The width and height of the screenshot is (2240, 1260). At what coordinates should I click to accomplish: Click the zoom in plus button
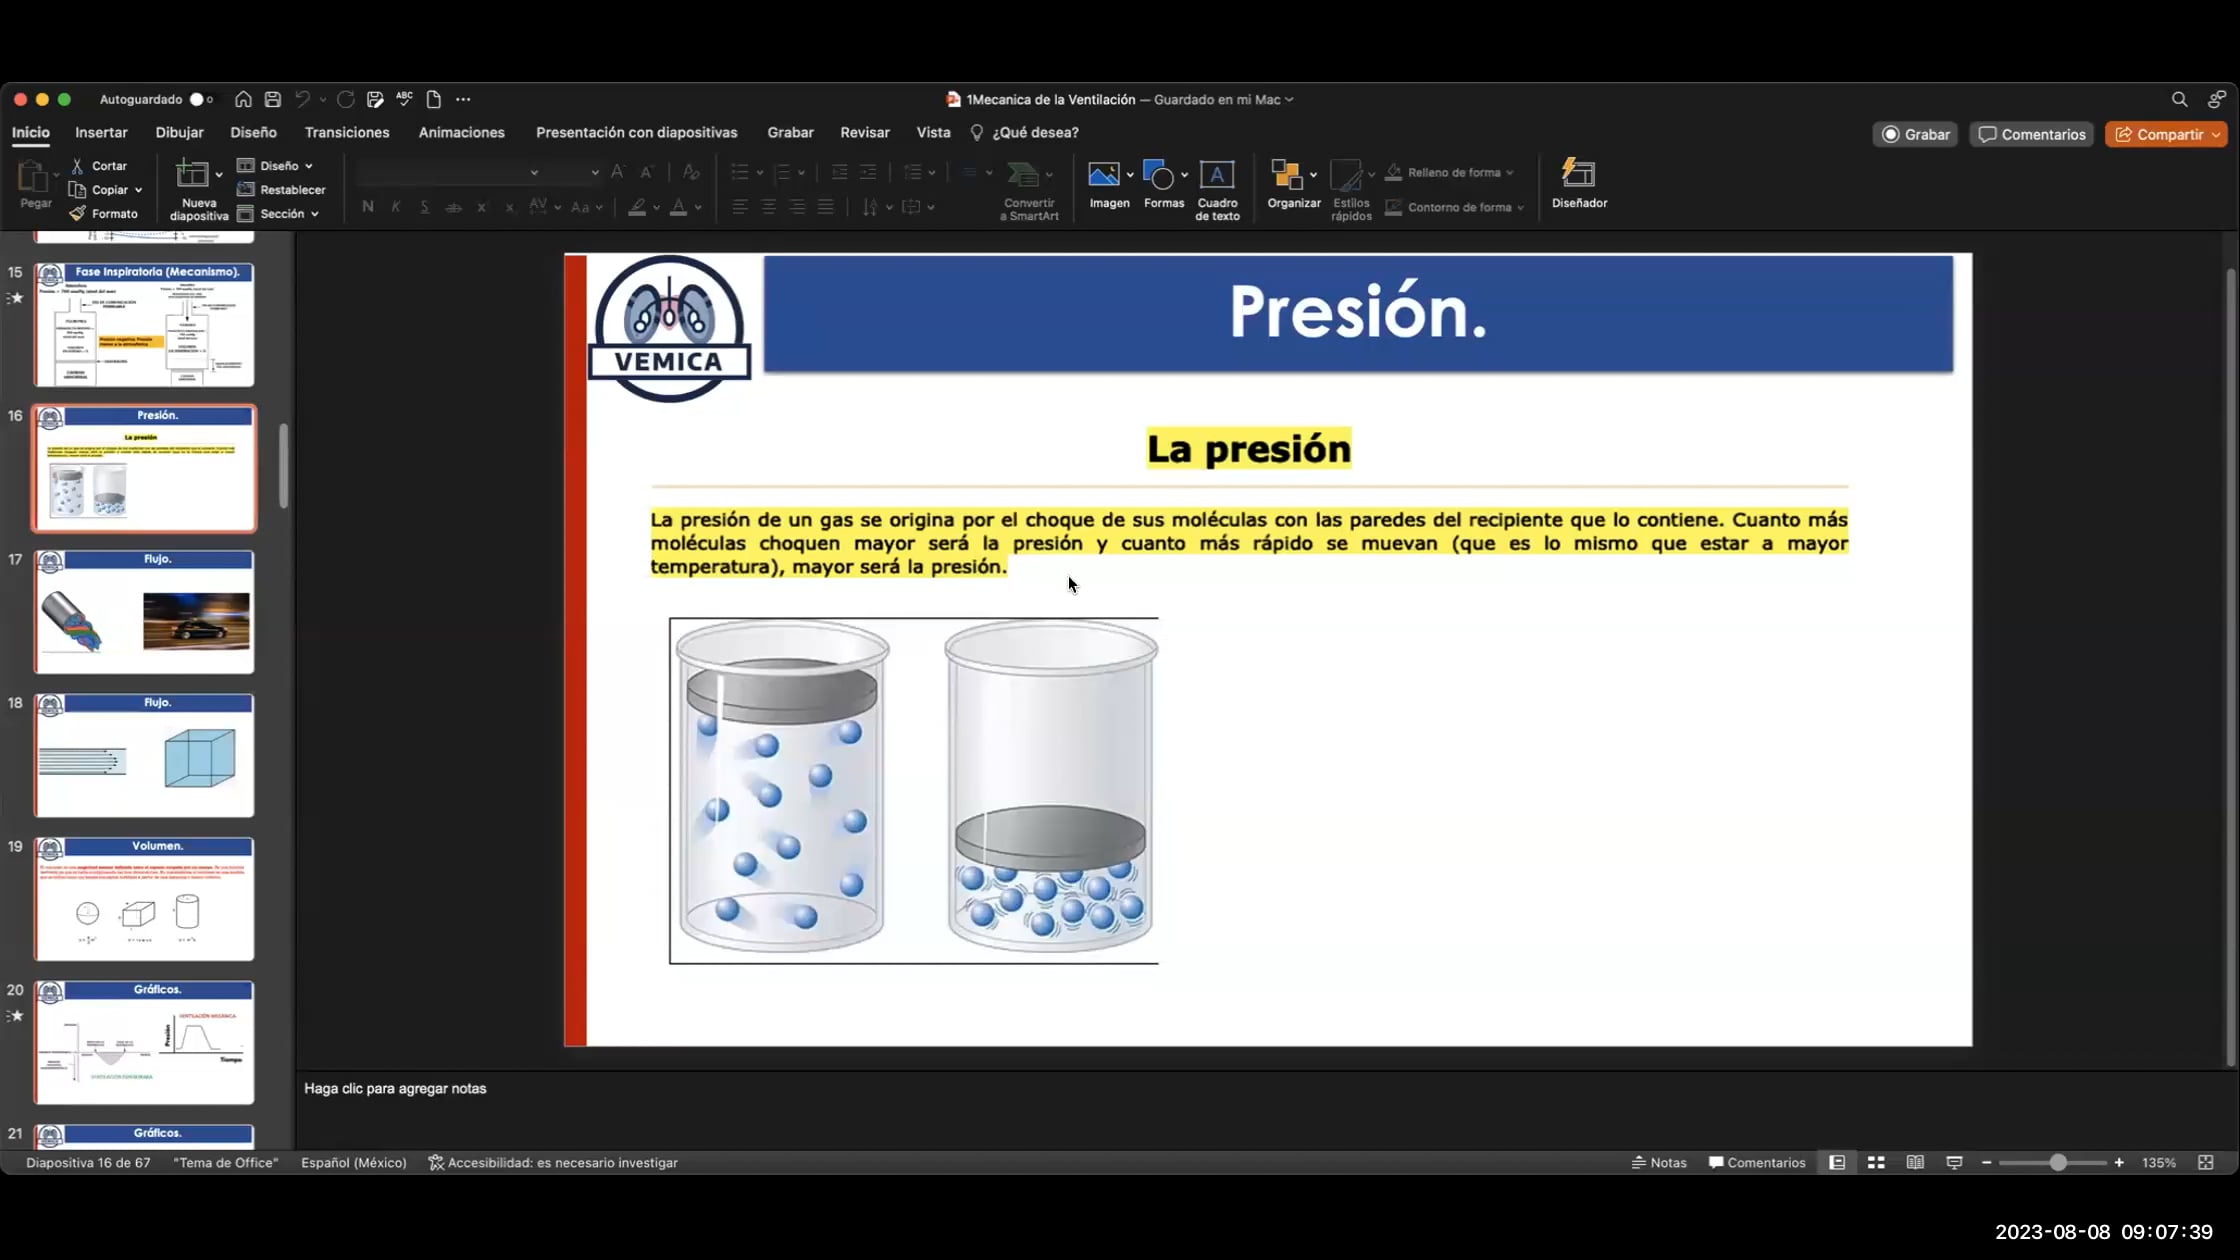2119,1162
